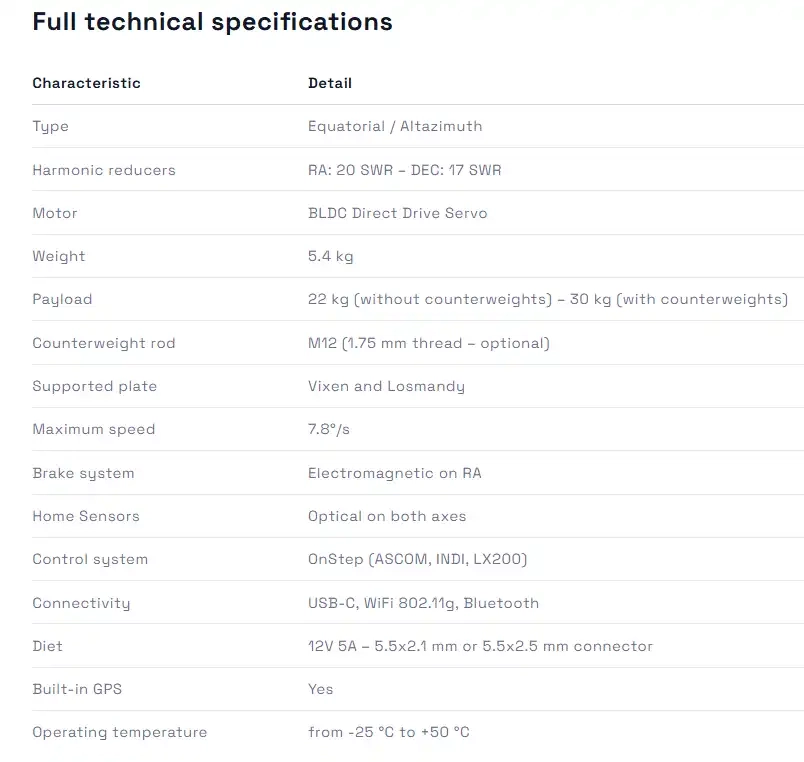Click the '5.4 kg' weight value

331,256
